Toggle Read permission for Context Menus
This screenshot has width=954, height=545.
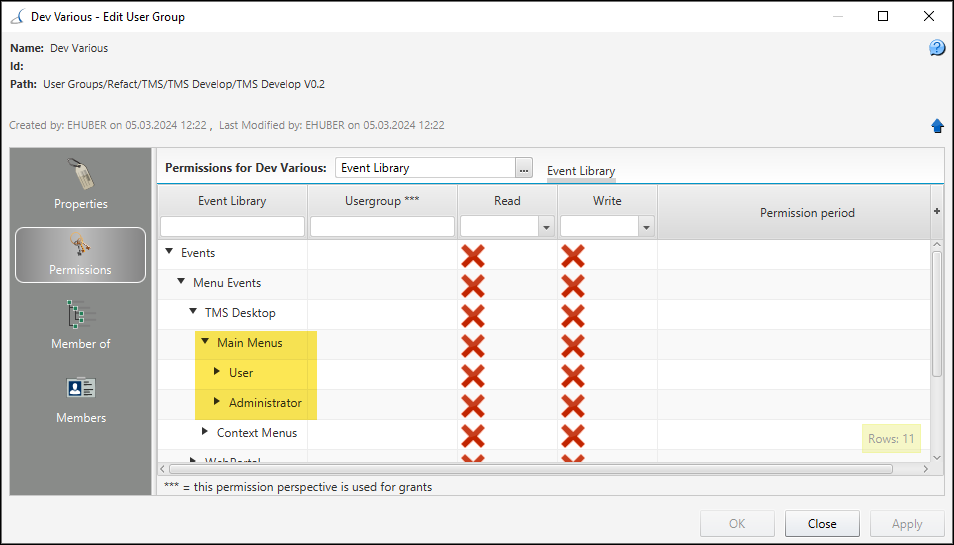click(x=473, y=436)
